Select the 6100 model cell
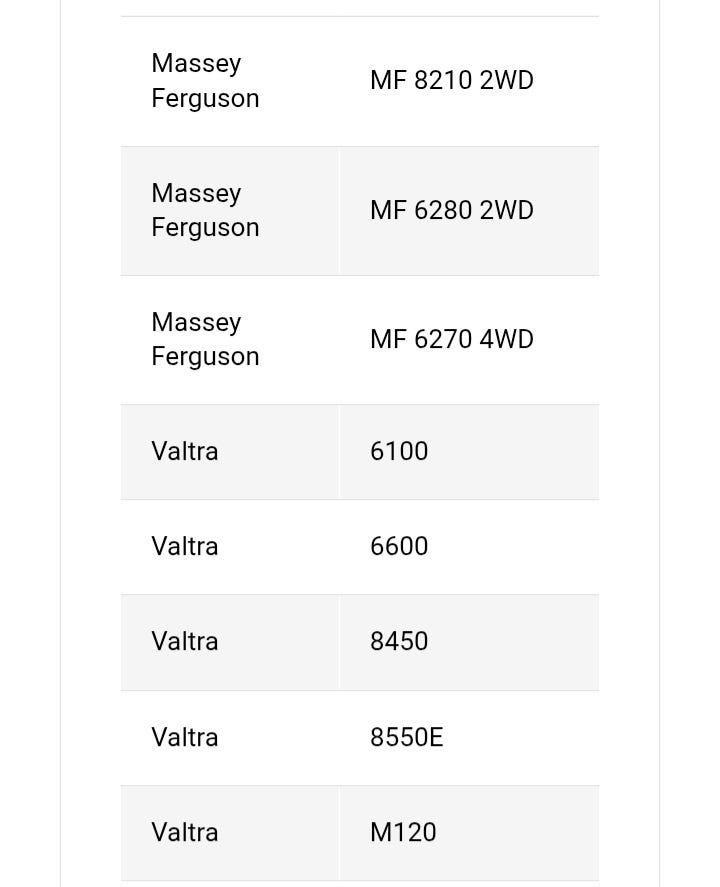This screenshot has width=720, height=887. (399, 451)
